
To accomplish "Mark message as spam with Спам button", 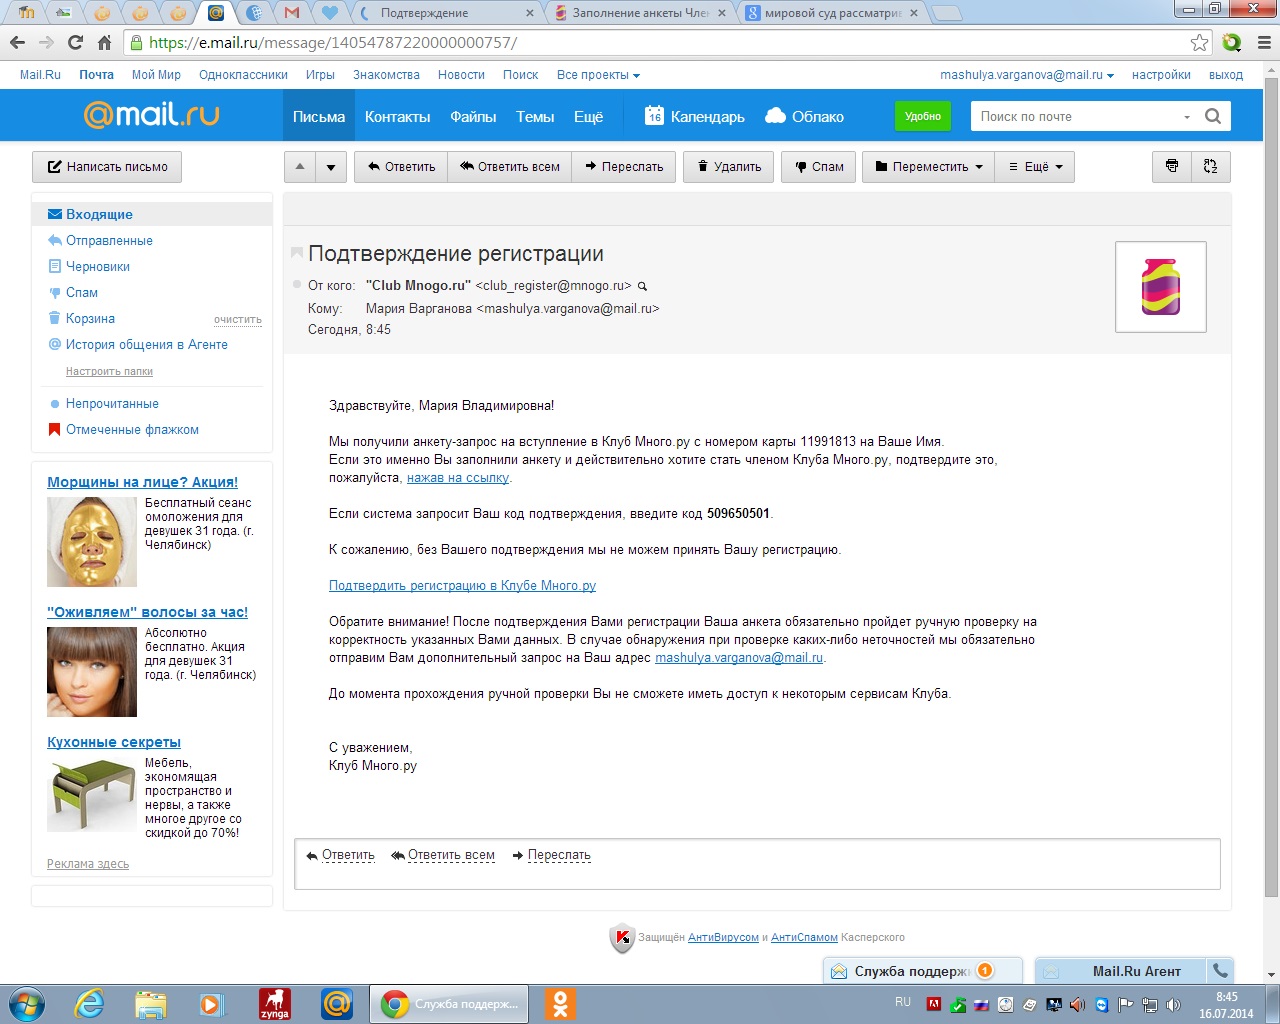I will point(819,167).
